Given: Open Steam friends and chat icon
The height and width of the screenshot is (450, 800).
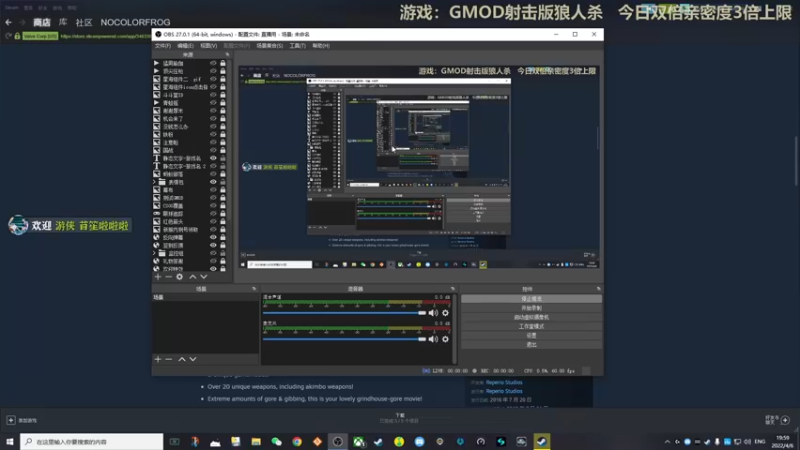Looking at the screenshot, I should [785, 420].
